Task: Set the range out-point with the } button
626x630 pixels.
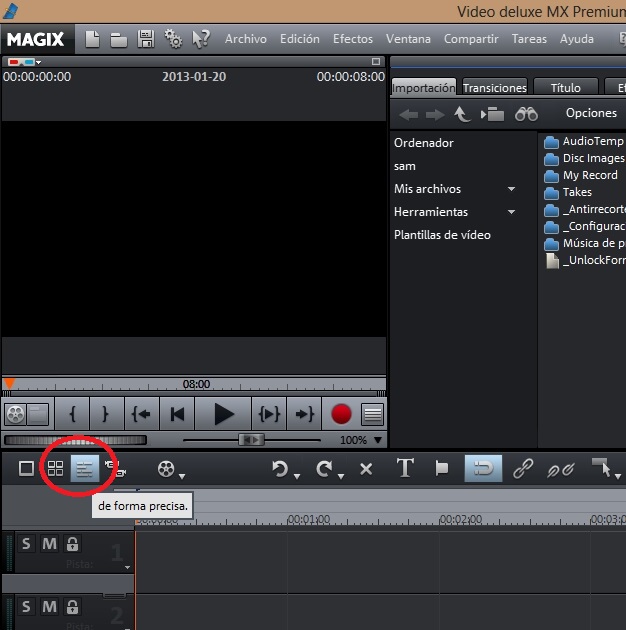Action: click(106, 414)
